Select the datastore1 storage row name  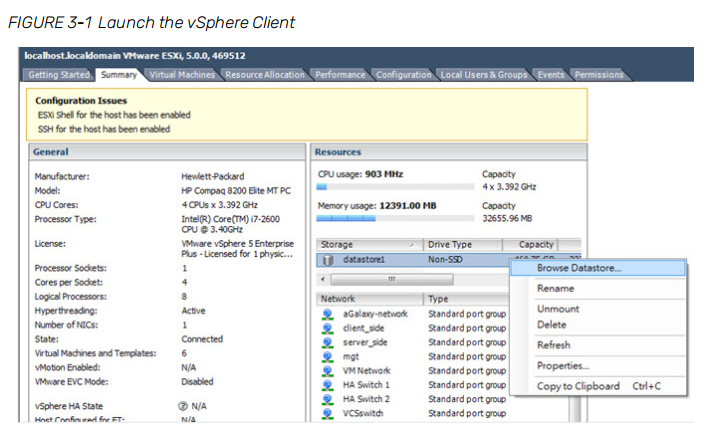364,260
